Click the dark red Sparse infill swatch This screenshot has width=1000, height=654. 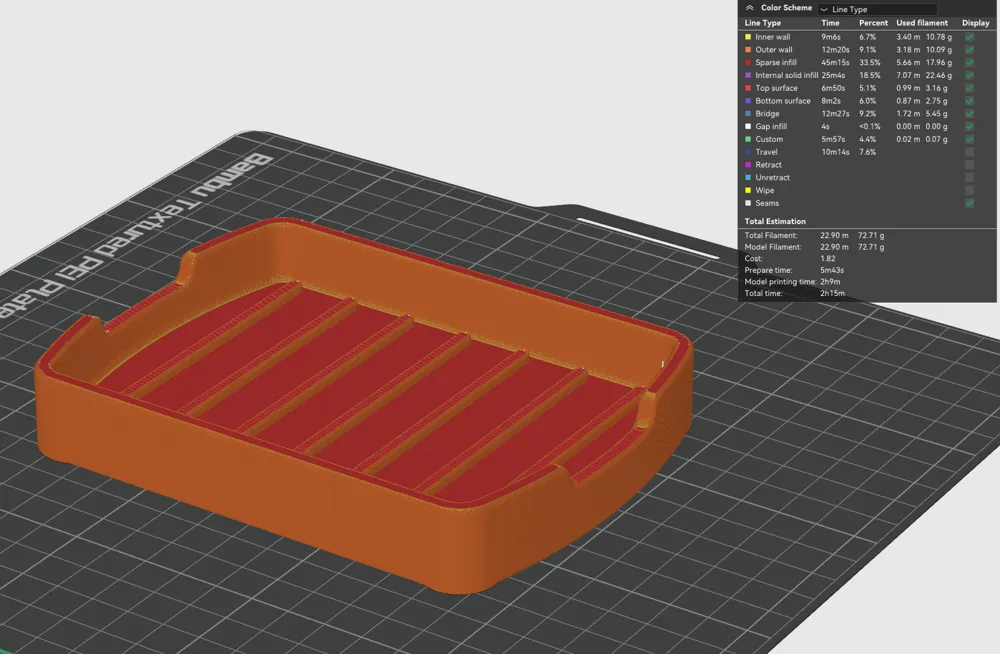pos(748,63)
